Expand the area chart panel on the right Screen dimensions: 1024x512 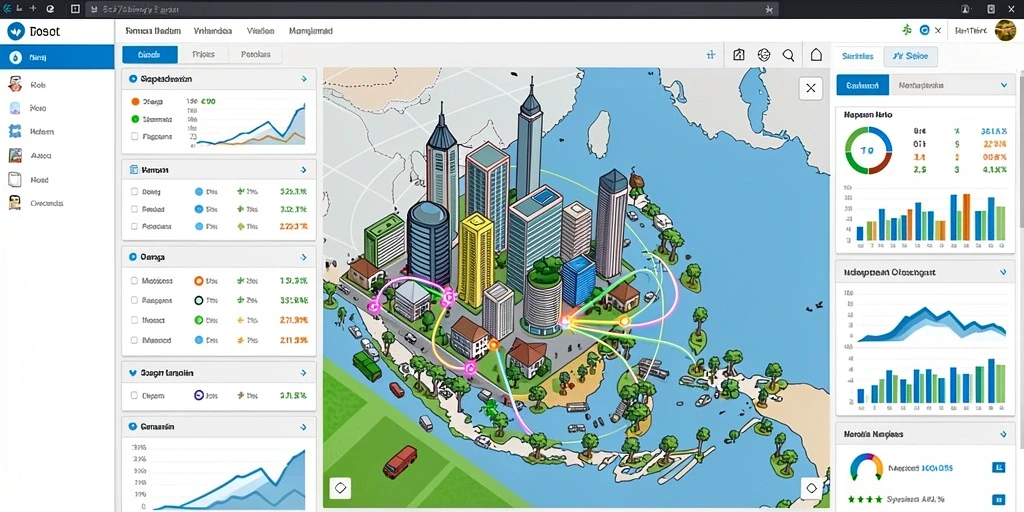1003,272
